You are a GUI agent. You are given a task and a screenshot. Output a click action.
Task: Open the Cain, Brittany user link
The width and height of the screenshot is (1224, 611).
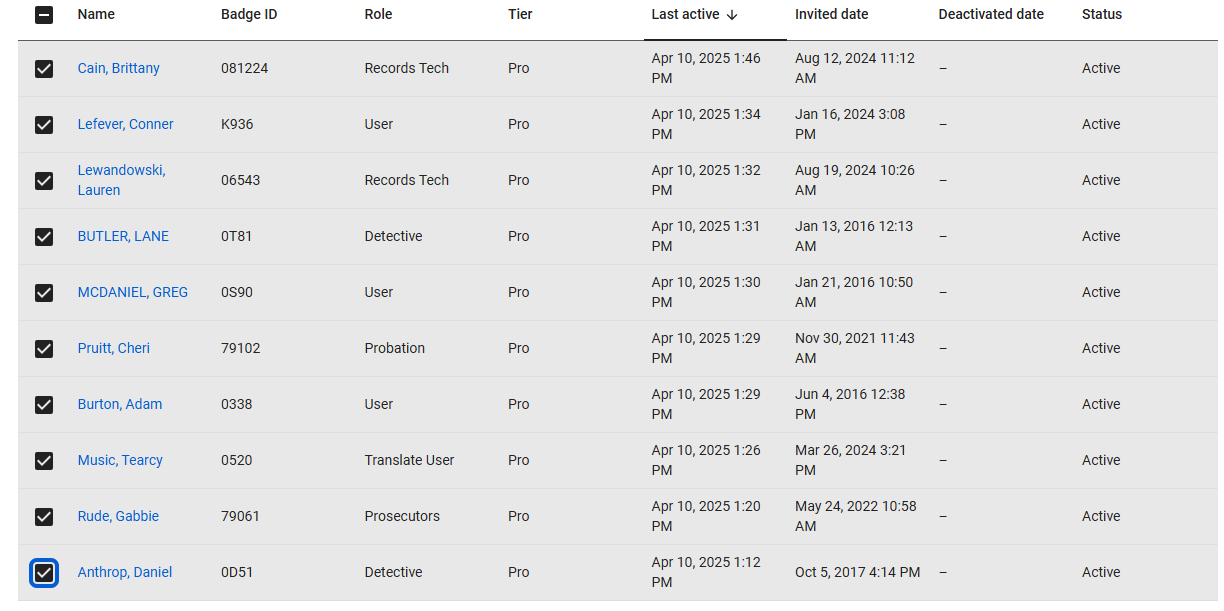pyautogui.click(x=118, y=69)
